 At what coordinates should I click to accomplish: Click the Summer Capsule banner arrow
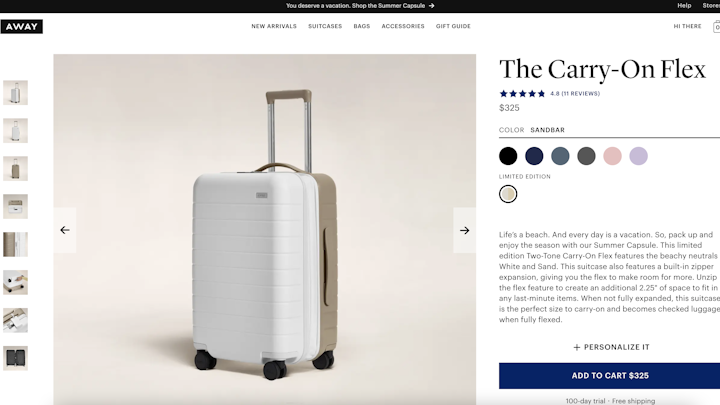431,6
